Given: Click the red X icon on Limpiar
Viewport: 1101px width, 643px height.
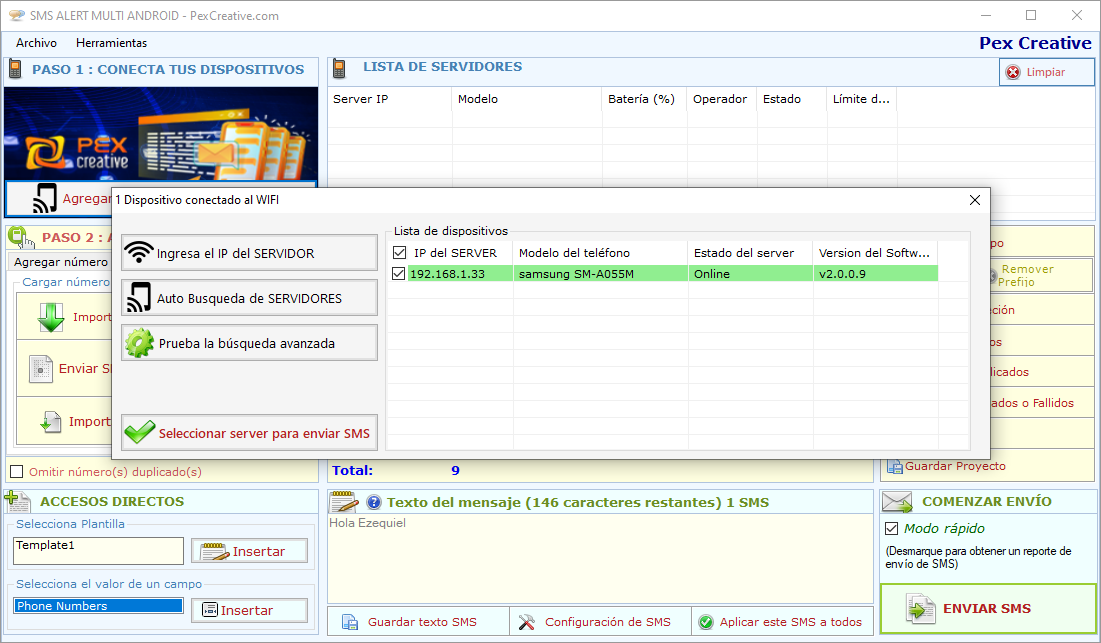Looking at the screenshot, I should (x=1013, y=72).
